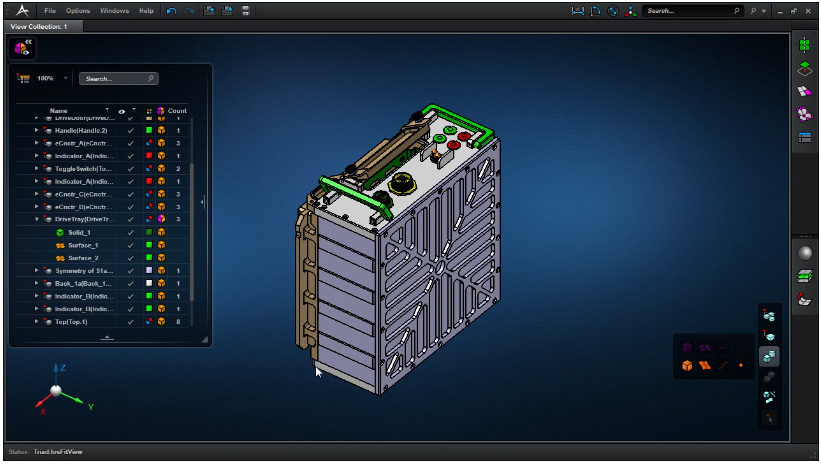Select the Surface_2 tree row

coord(101,258)
